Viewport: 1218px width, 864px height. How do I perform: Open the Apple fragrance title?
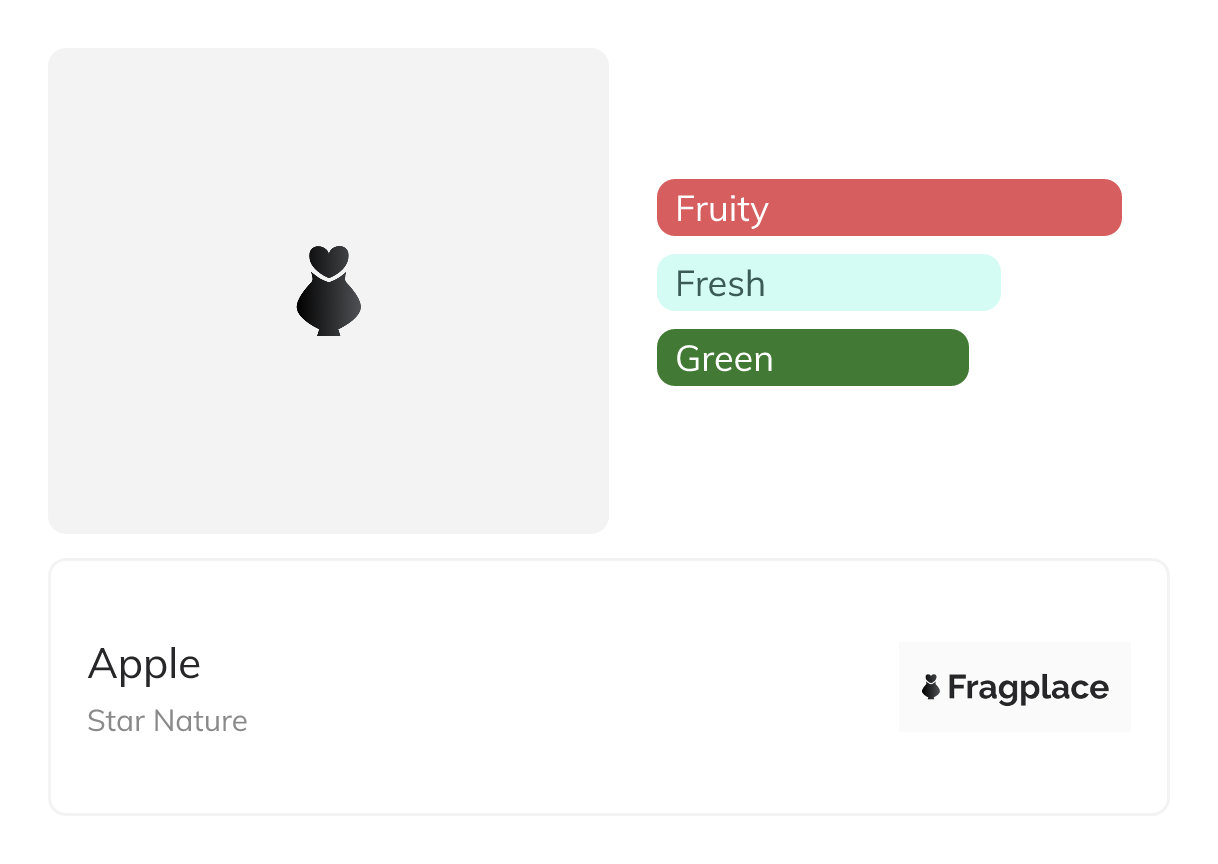pos(144,664)
